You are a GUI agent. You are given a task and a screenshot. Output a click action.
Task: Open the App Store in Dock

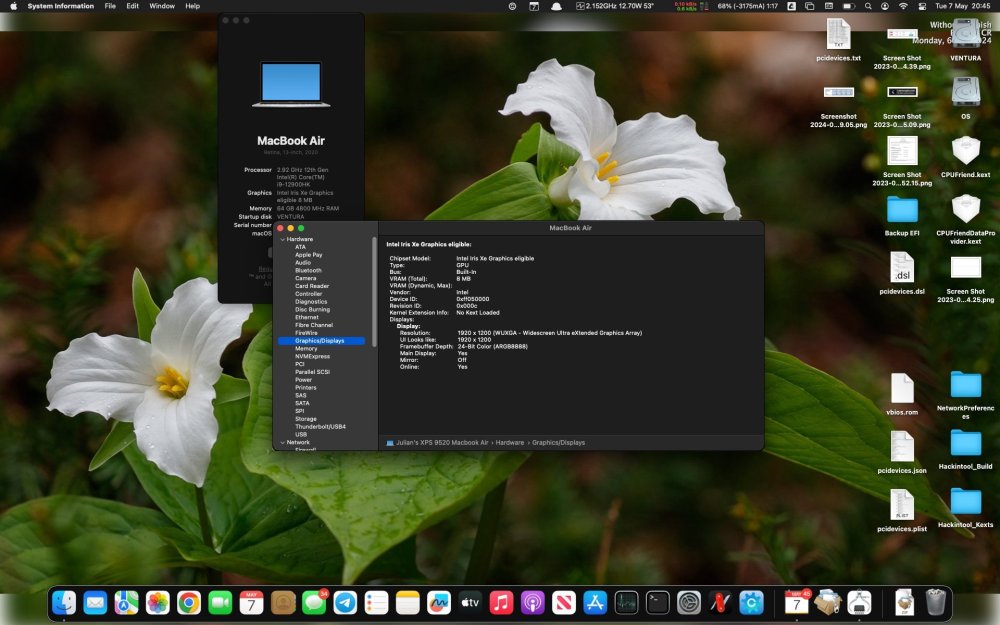click(595, 603)
